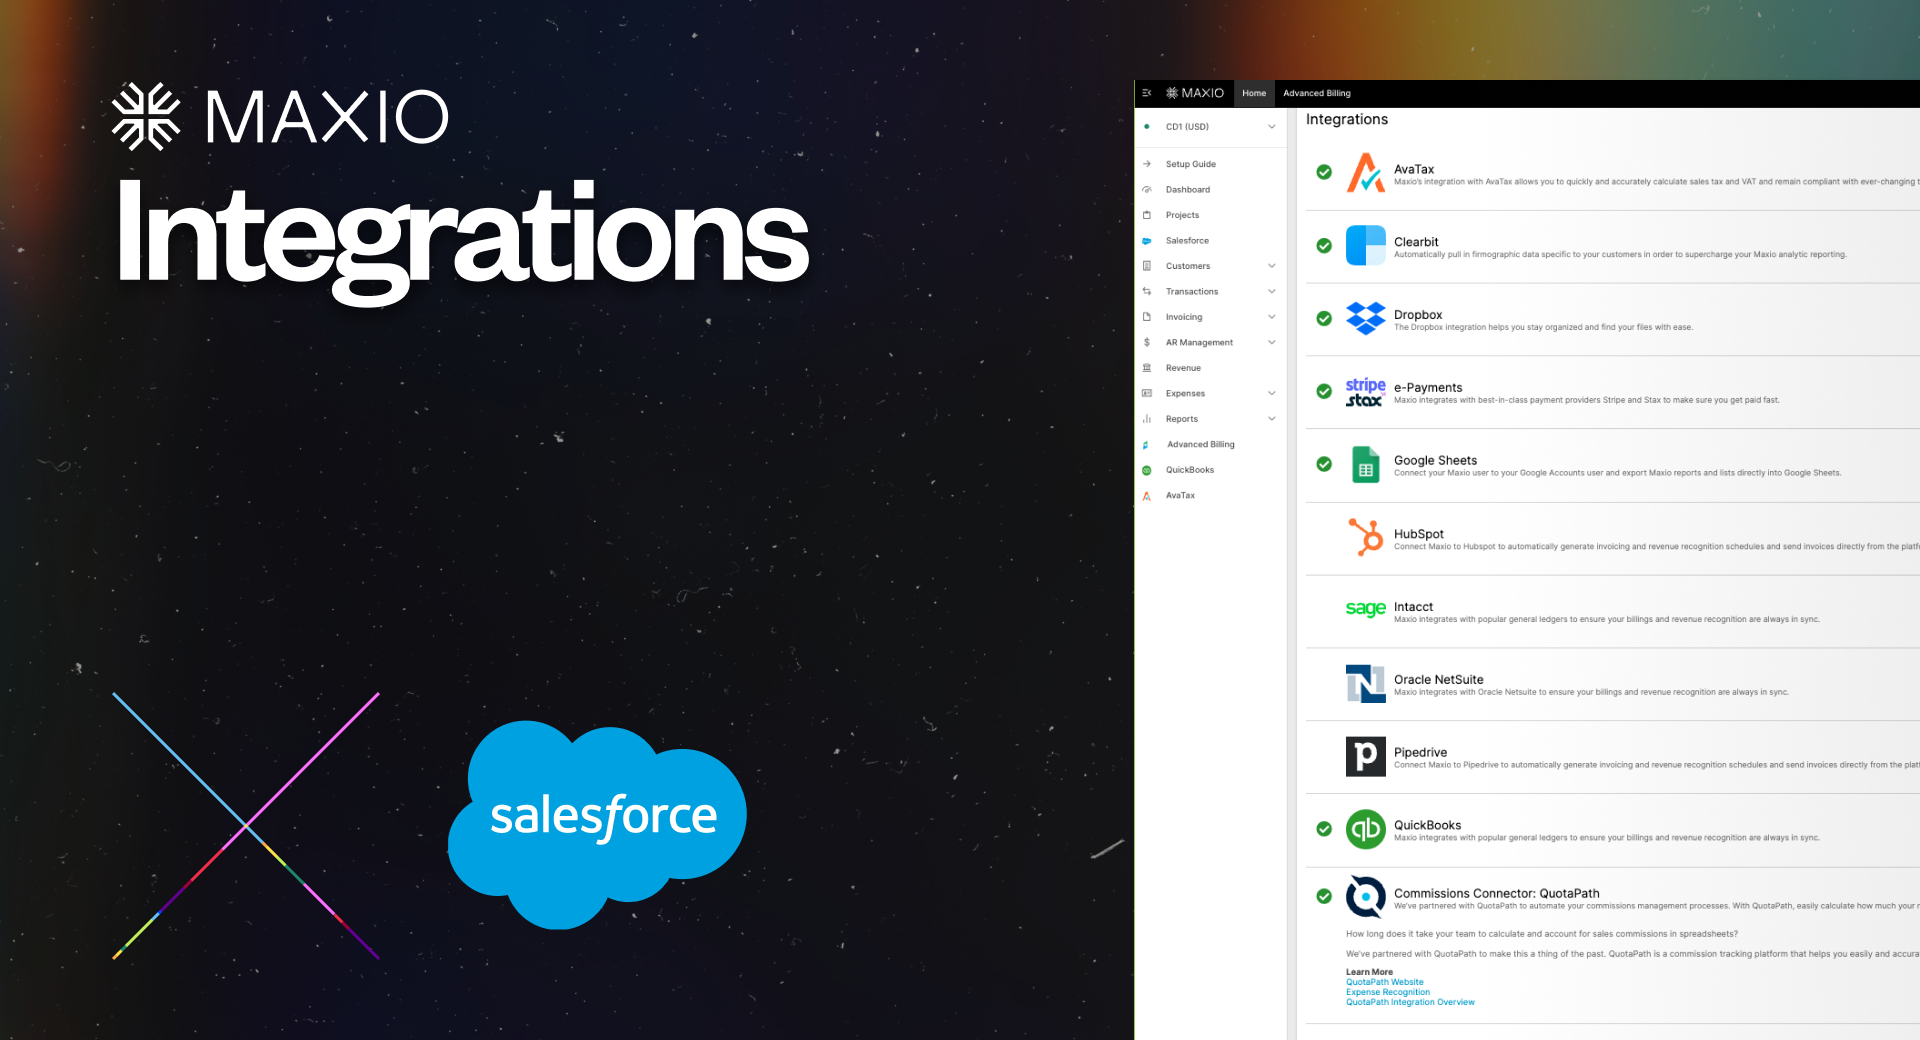
Task: Expand the Reports submenu chevron
Action: pyautogui.click(x=1272, y=419)
